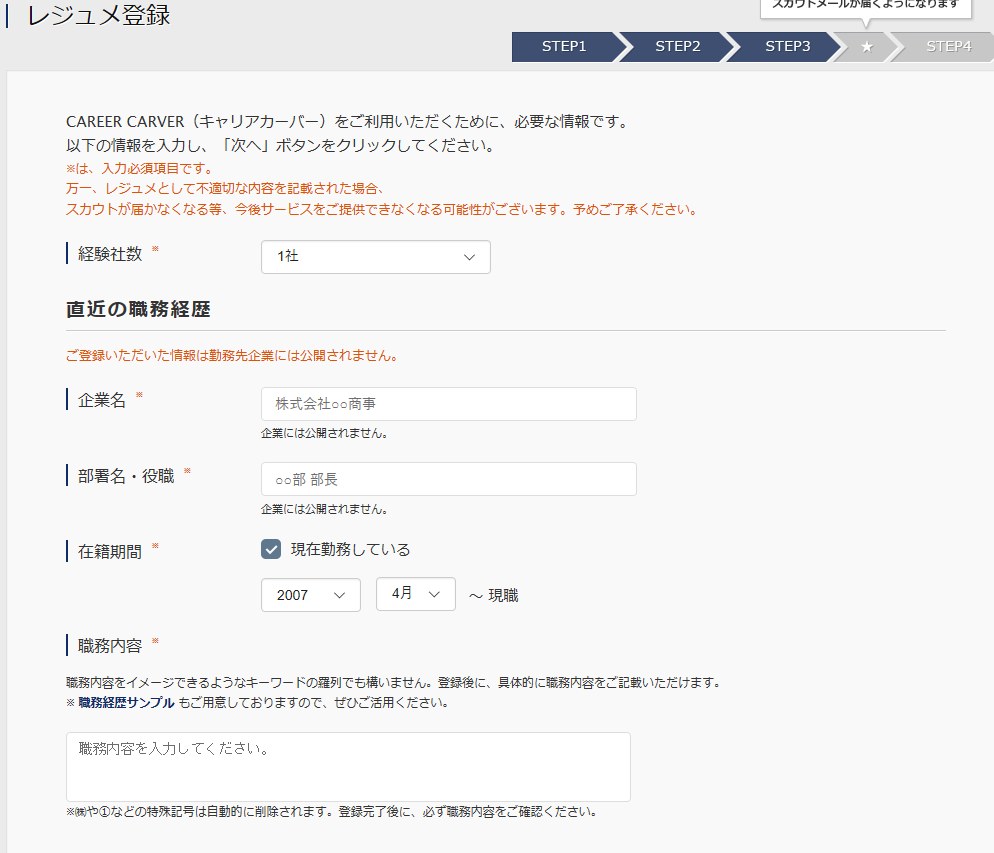Click the 経験社数 field label
Screen dimensions: 994x853
(110, 253)
